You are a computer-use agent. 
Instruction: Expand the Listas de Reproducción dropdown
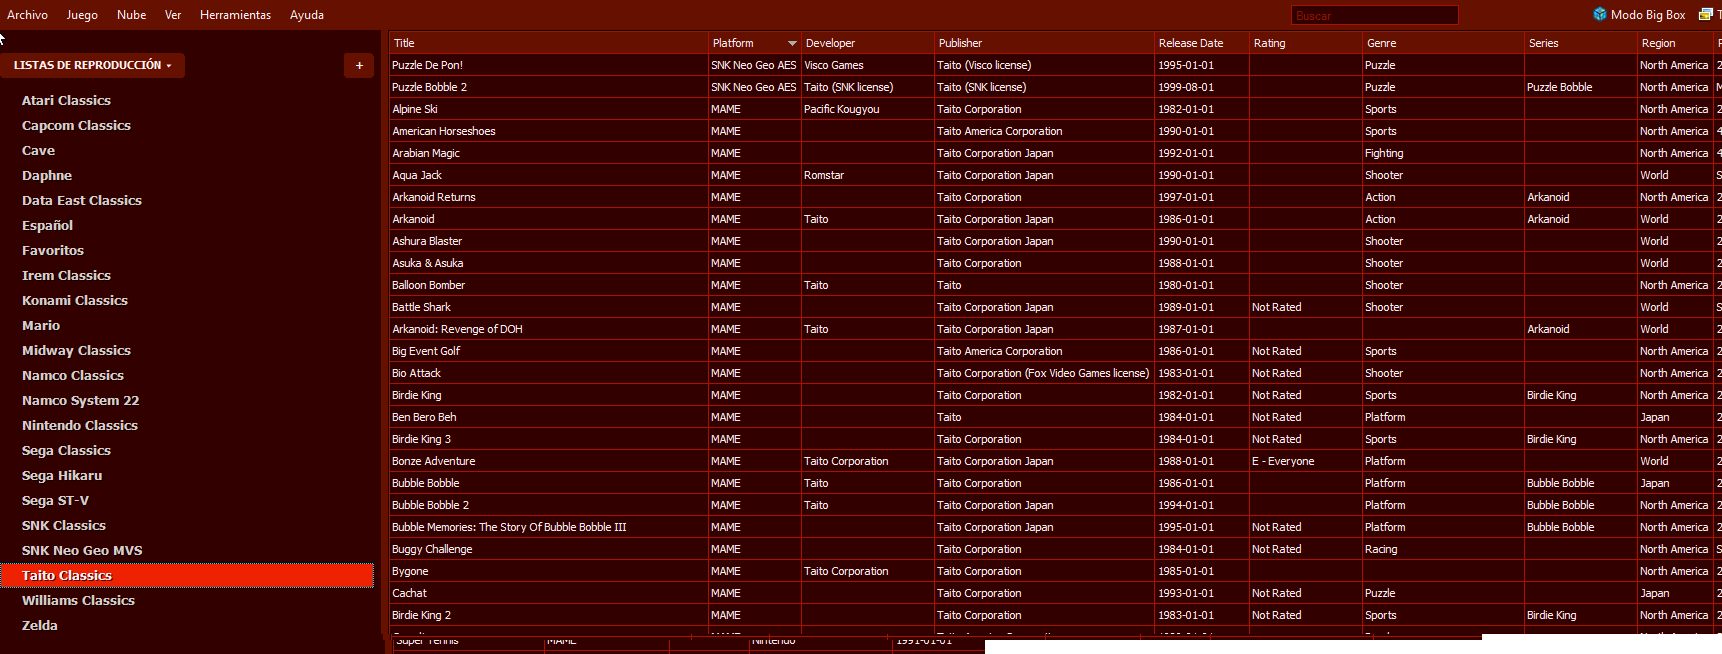92,65
